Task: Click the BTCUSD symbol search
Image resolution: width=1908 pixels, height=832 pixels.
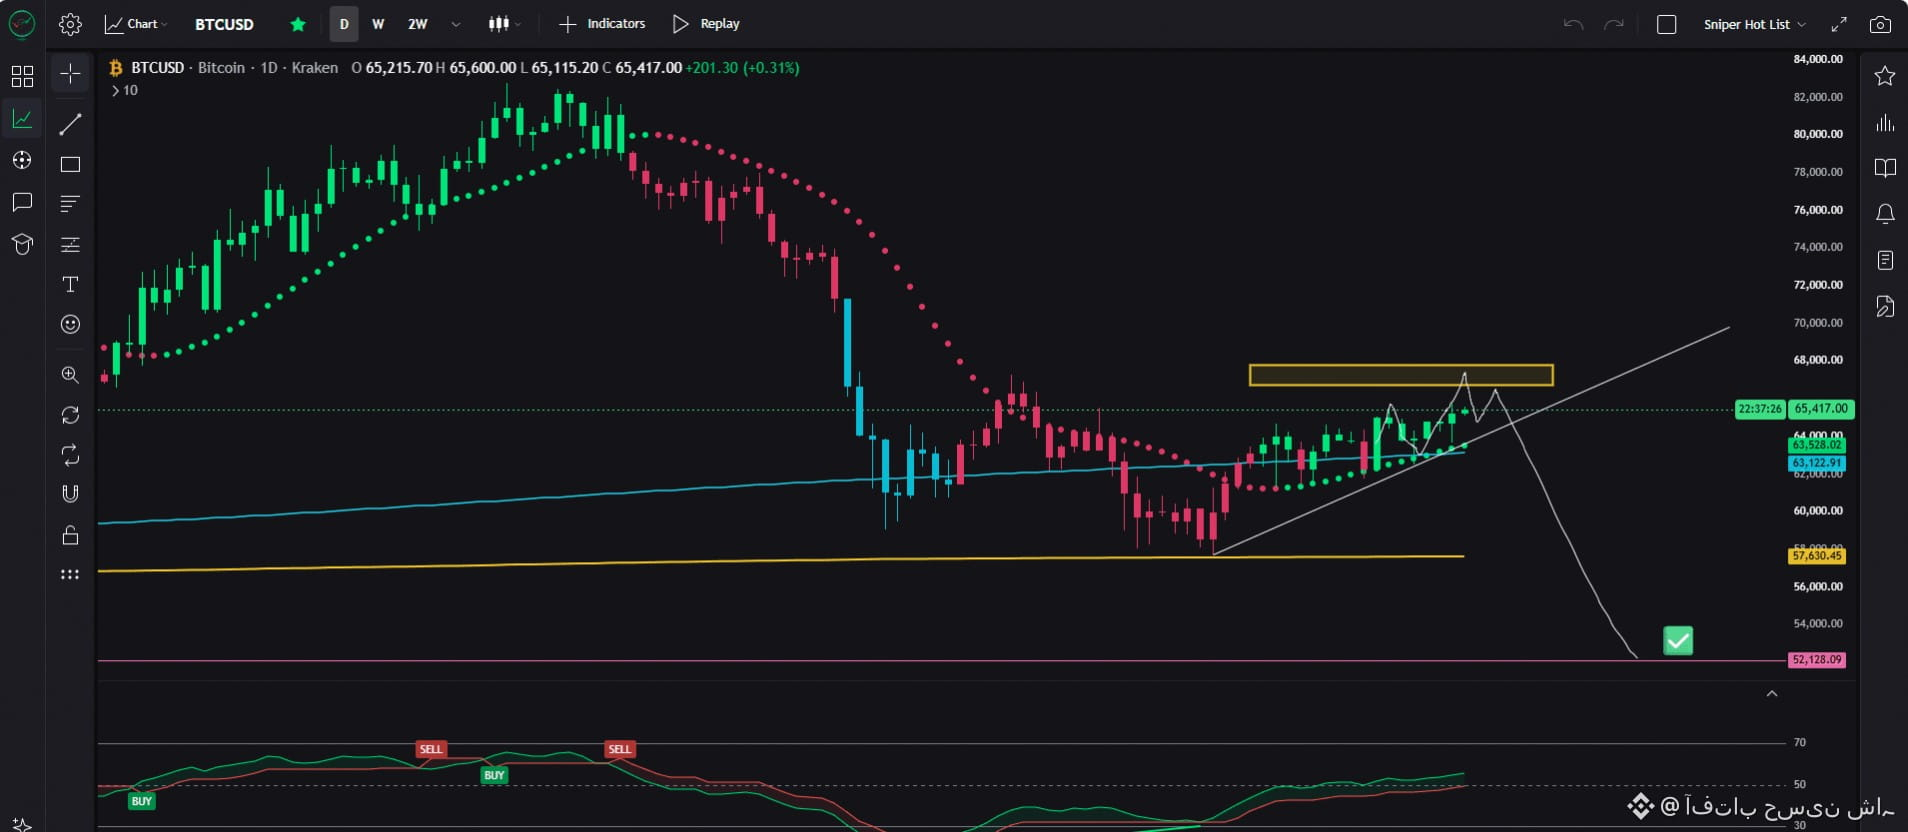Action: point(224,24)
